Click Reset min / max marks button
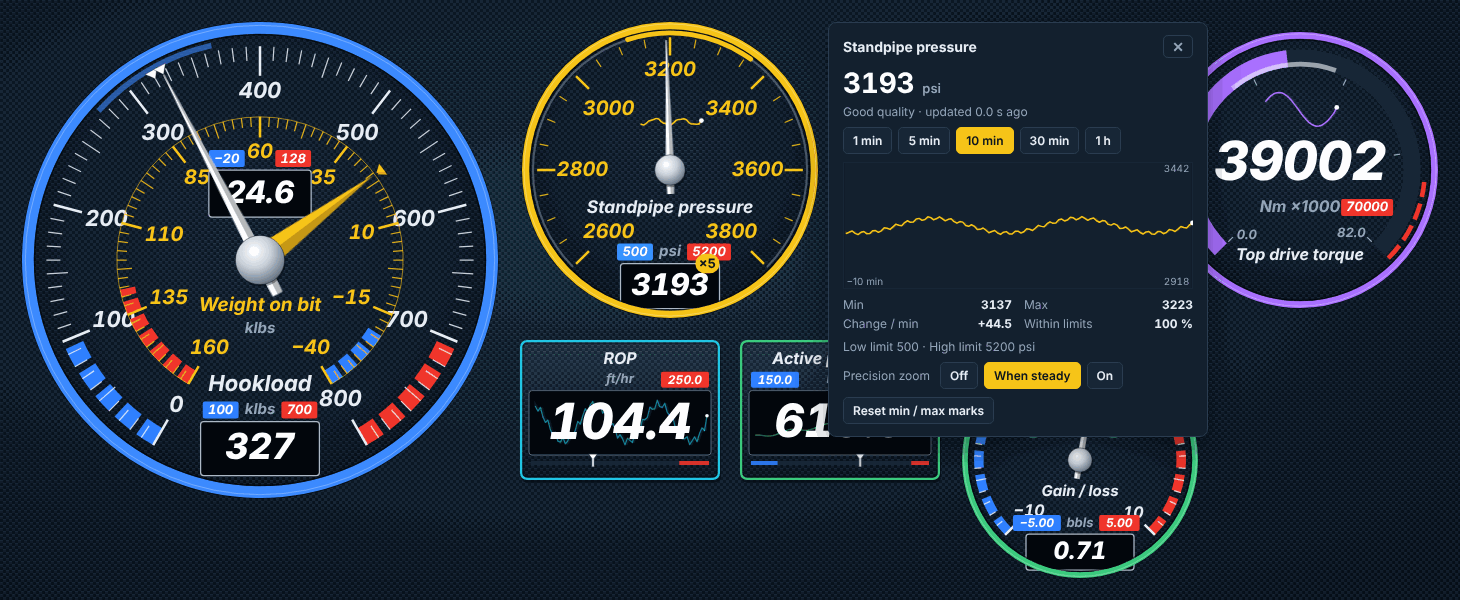1460x600 pixels. pos(918,410)
